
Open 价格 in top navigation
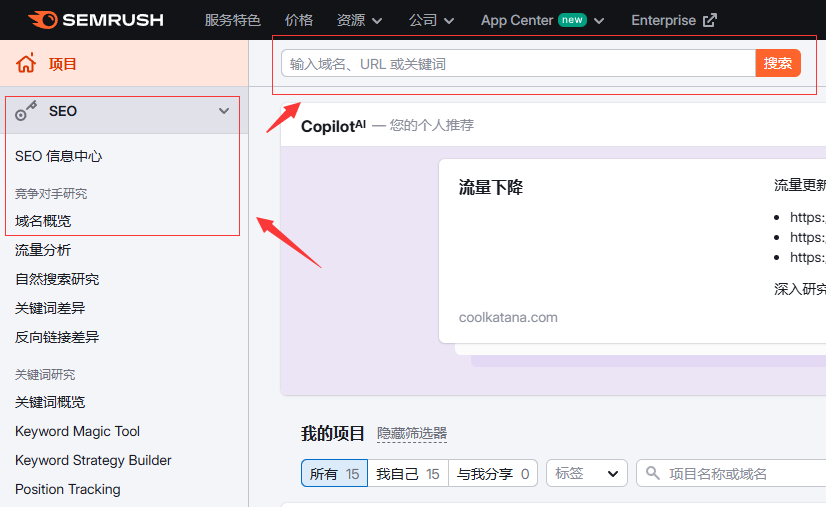click(299, 21)
